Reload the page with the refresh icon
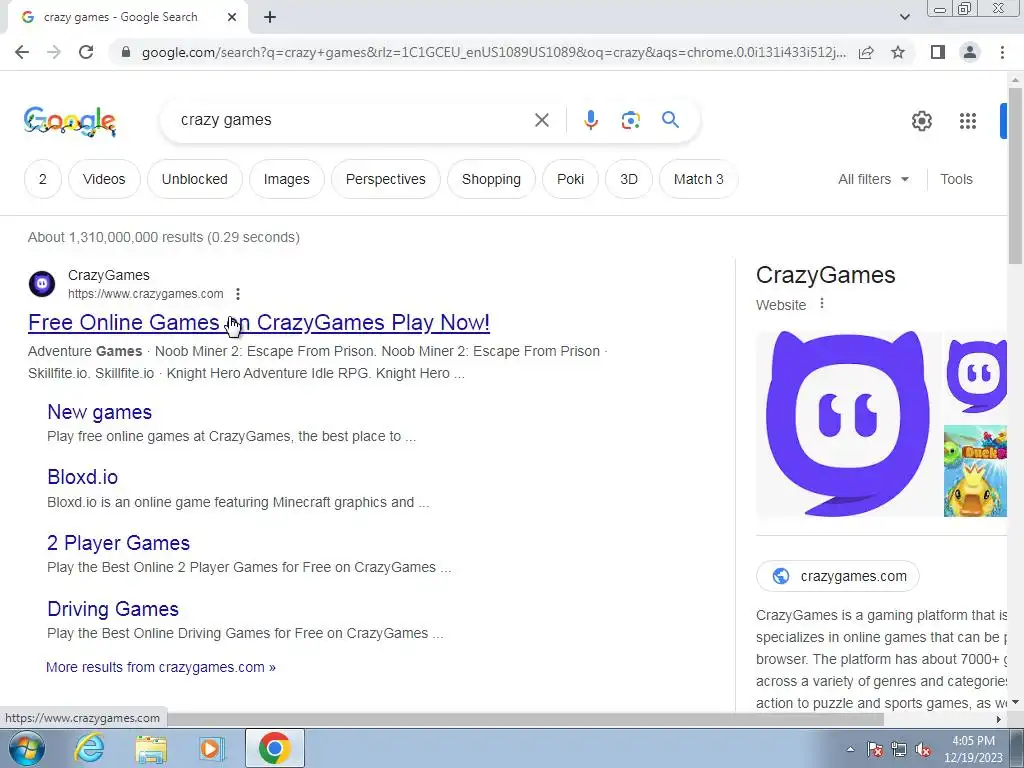This screenshot has height=768, width=1024. click(86, 52)
